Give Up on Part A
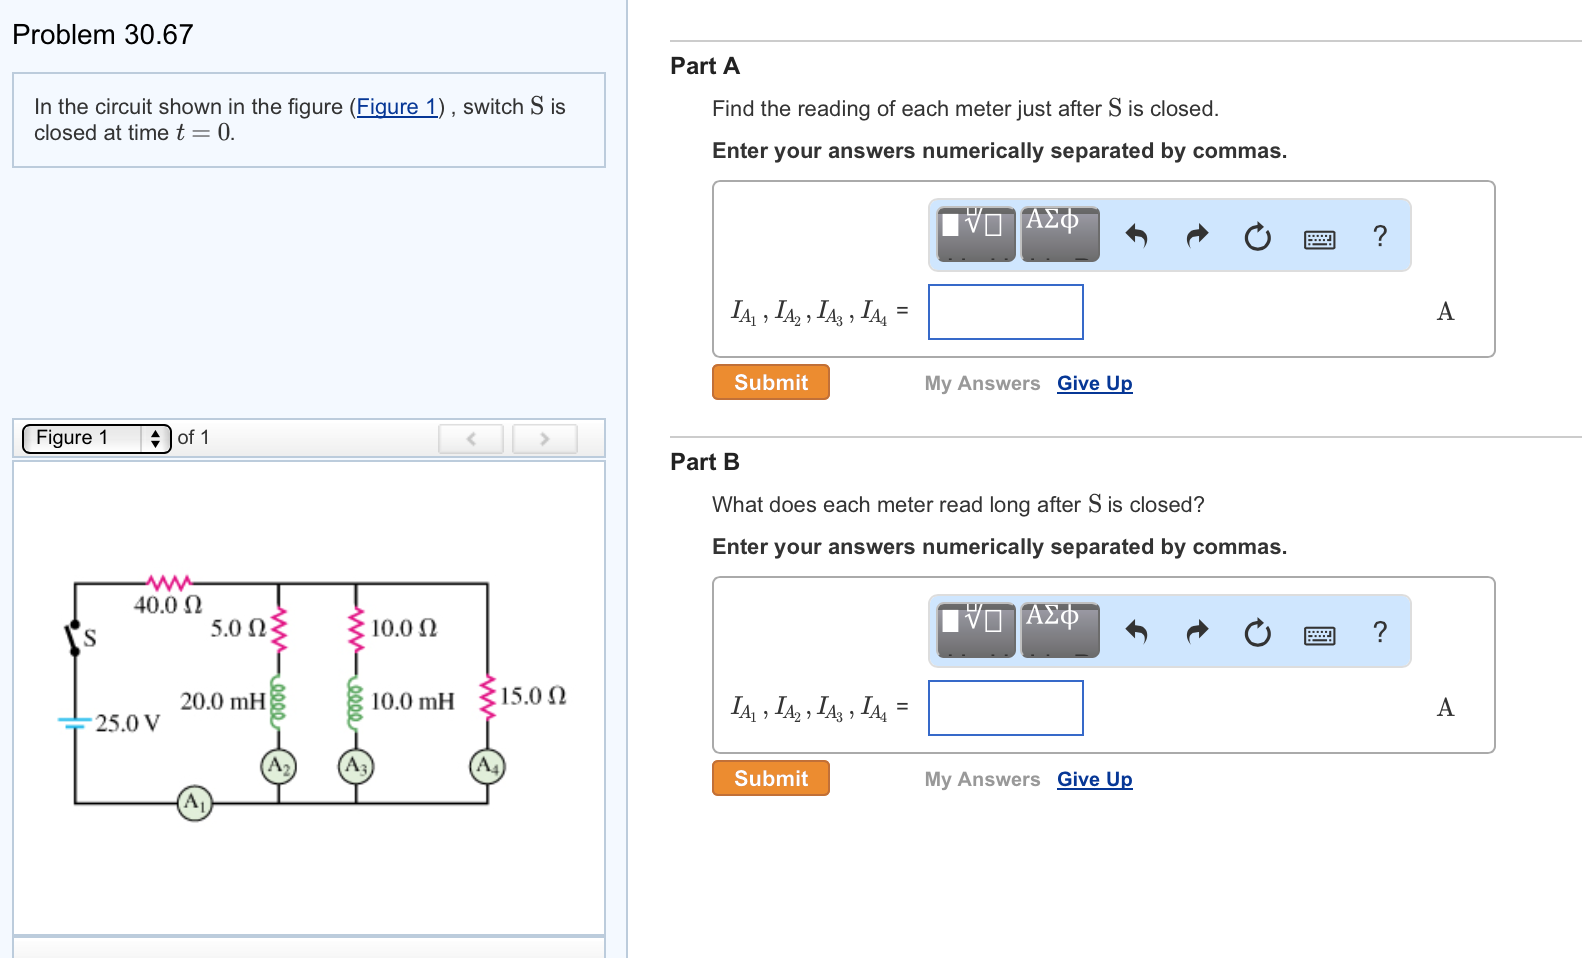 (x=1094, y=383)
